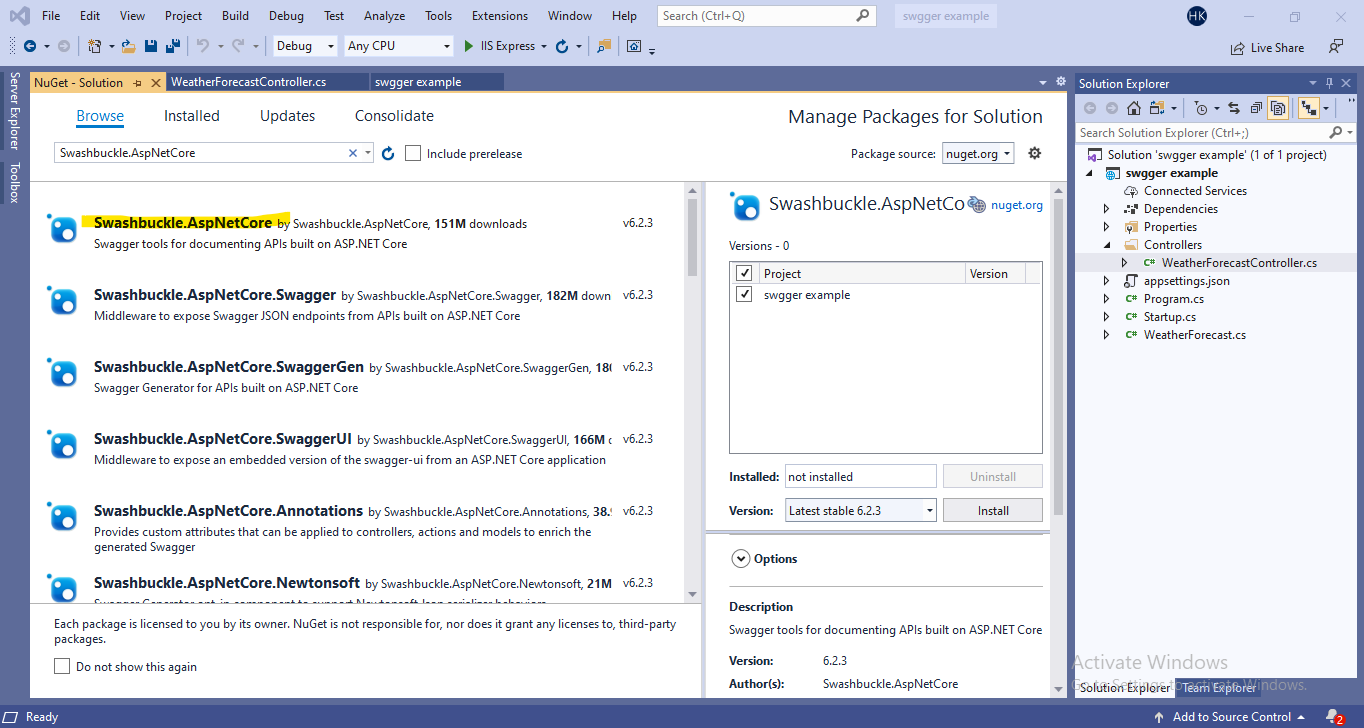Click the Undo toolbar icon

pyautogui.click(x=203, y=46)
